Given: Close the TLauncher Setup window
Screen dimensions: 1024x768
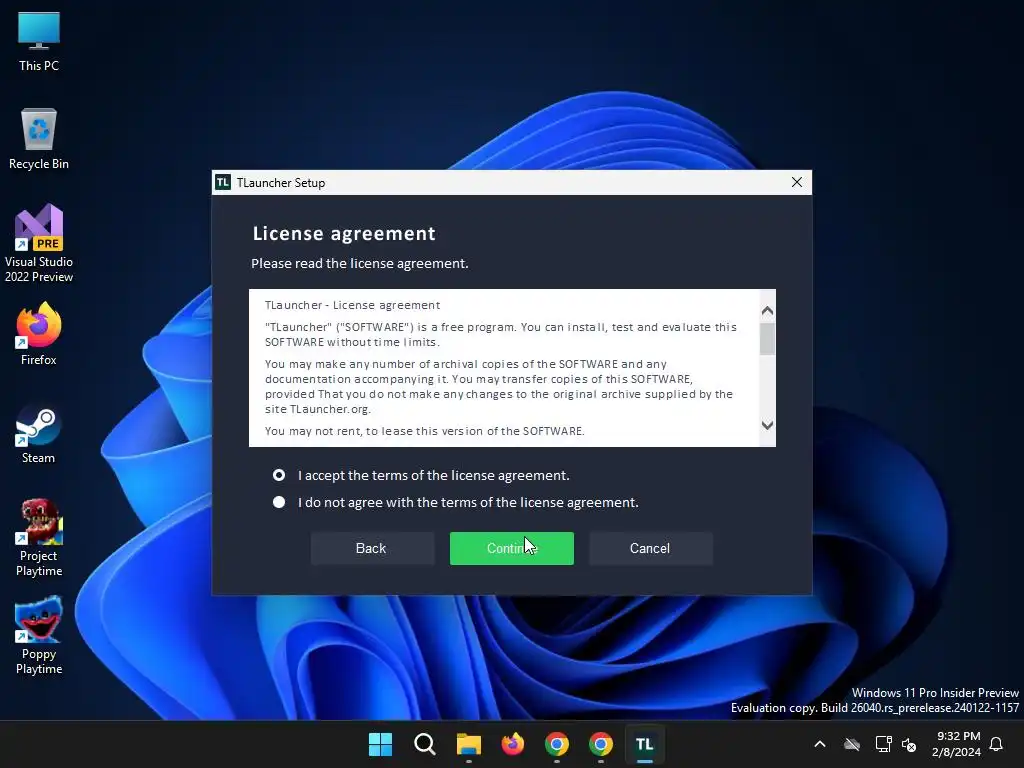Looking at the screenshot, I should (x=797, y=182).
